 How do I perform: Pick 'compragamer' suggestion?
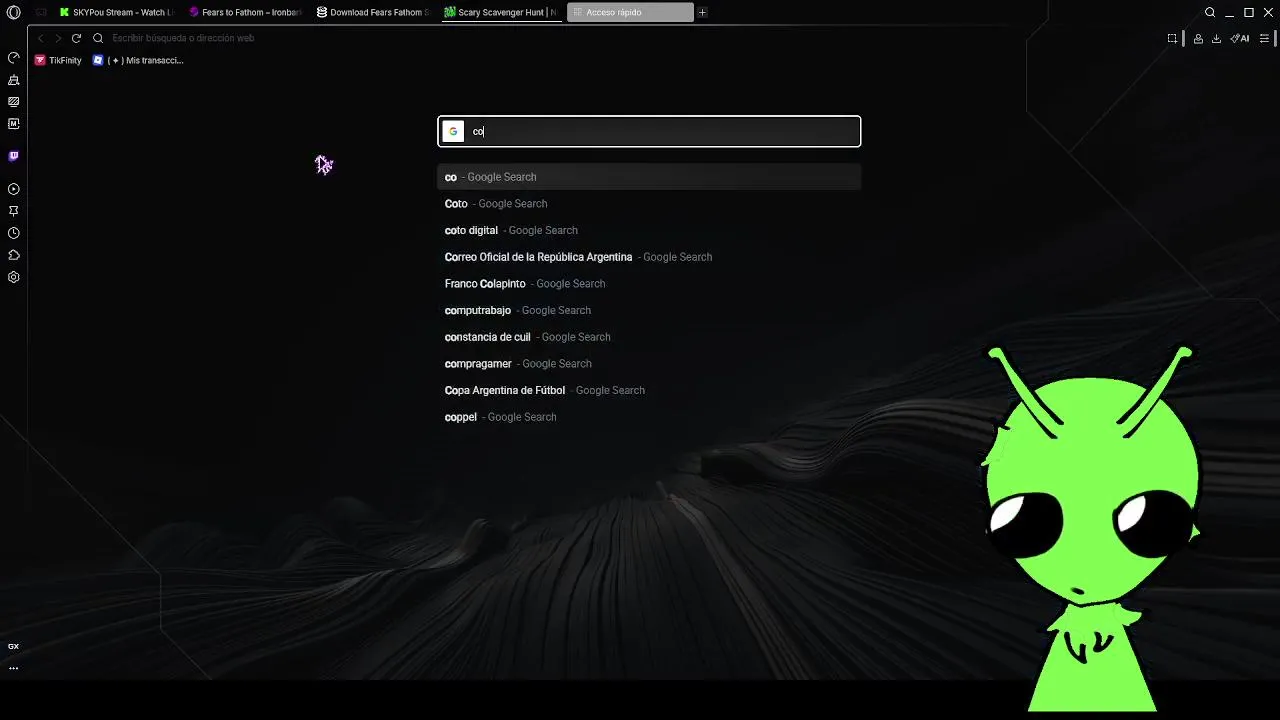(649, 364)
